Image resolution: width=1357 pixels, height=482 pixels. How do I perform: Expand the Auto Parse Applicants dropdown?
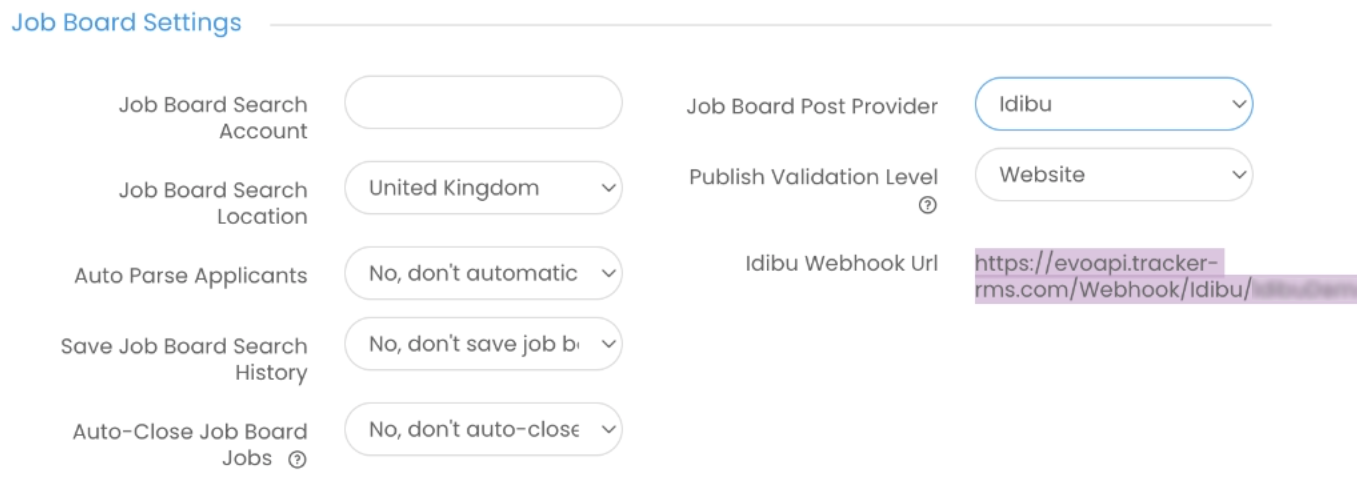click(x=483, y=273)
